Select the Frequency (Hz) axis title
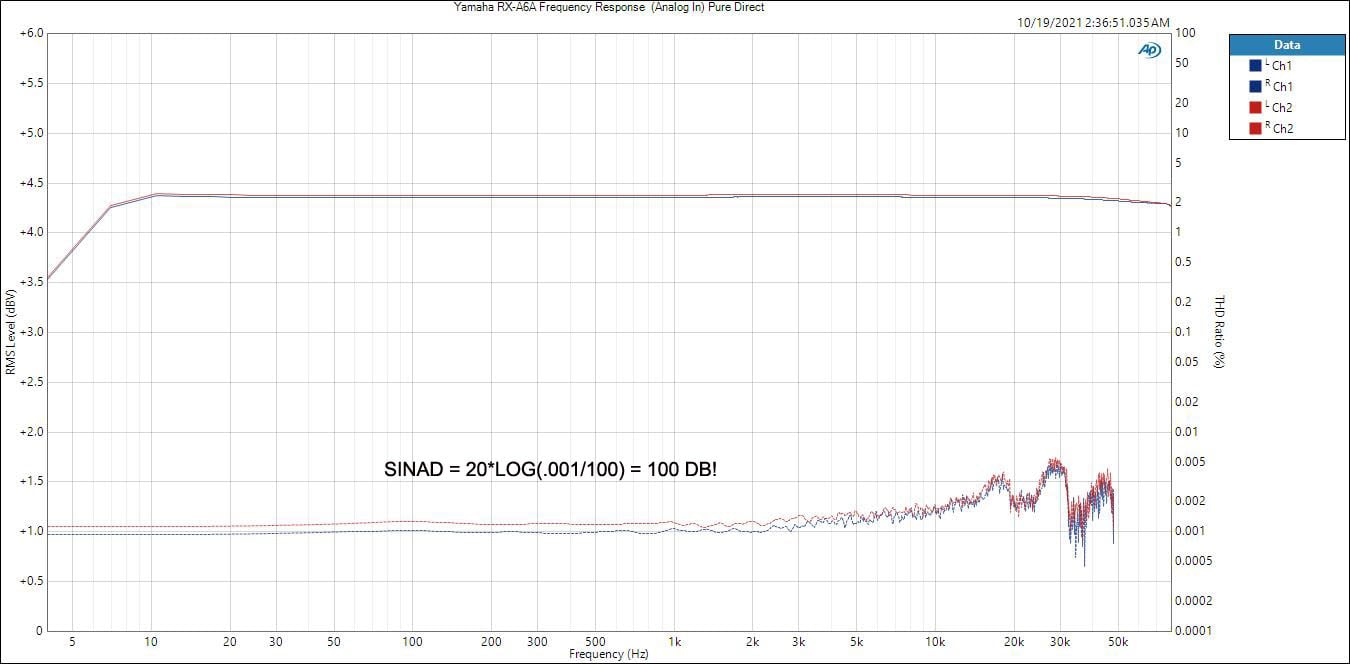This screenshot has height=664, width=1350. (x=609, y=654)
